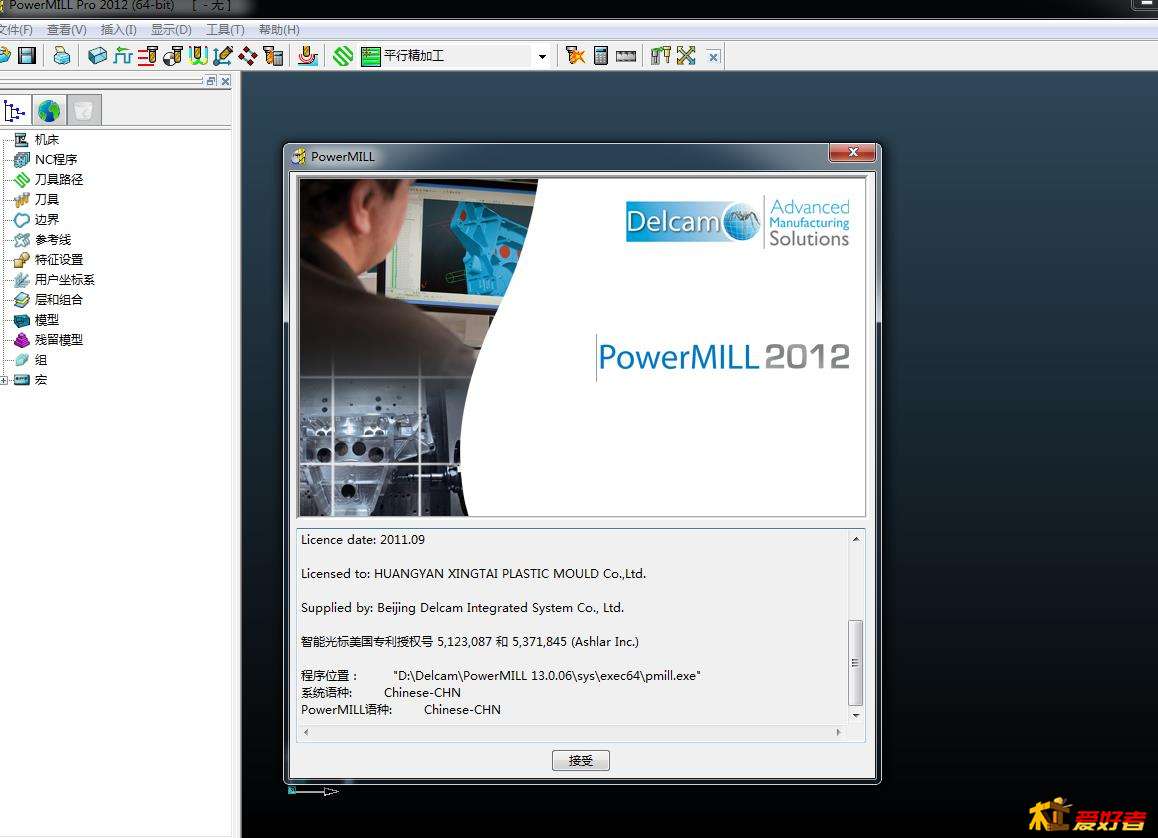Click the Print icon in the toolbar

[x=62, y=55]
